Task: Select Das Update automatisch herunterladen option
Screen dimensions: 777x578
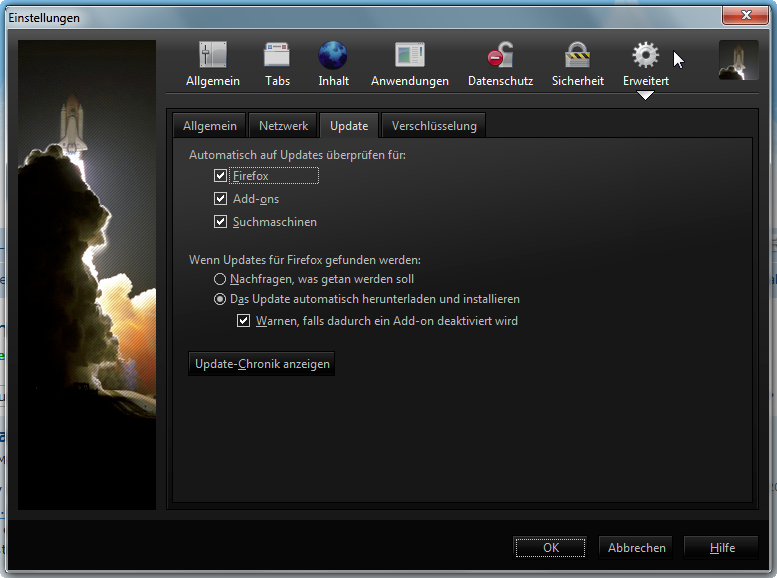Action: pos(220,299)
